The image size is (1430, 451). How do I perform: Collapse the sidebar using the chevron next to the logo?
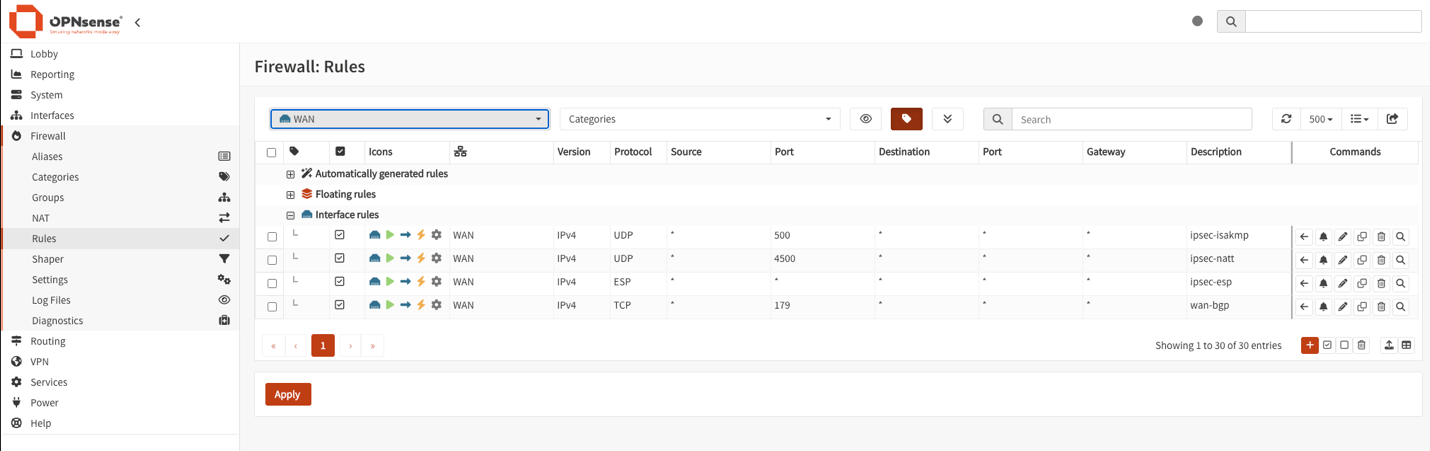[137, 22]
